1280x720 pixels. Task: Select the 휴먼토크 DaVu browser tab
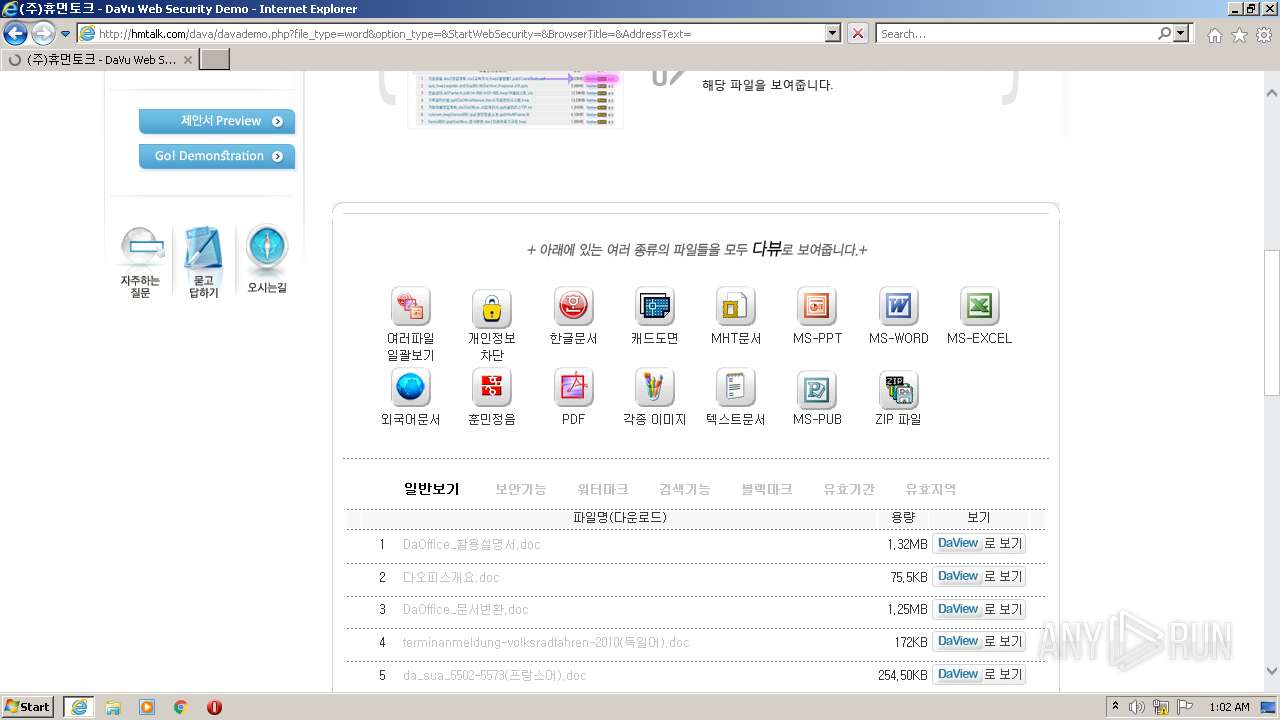point(100,59)
